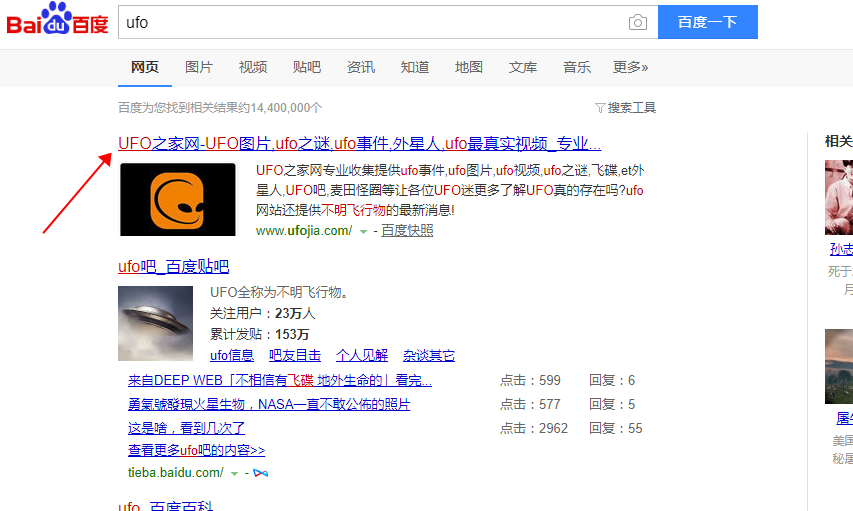The image size is (853, 511).
Task: Open the 百度快照 cached page link
Action: pyautogui.click(x=407, y=231)
